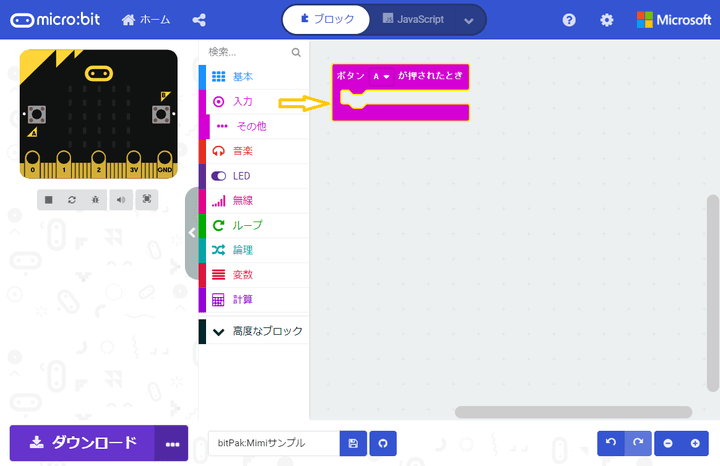The image size is (720, 466).
Task: Click the ダウンロード button
Action: tap(82, 443)
